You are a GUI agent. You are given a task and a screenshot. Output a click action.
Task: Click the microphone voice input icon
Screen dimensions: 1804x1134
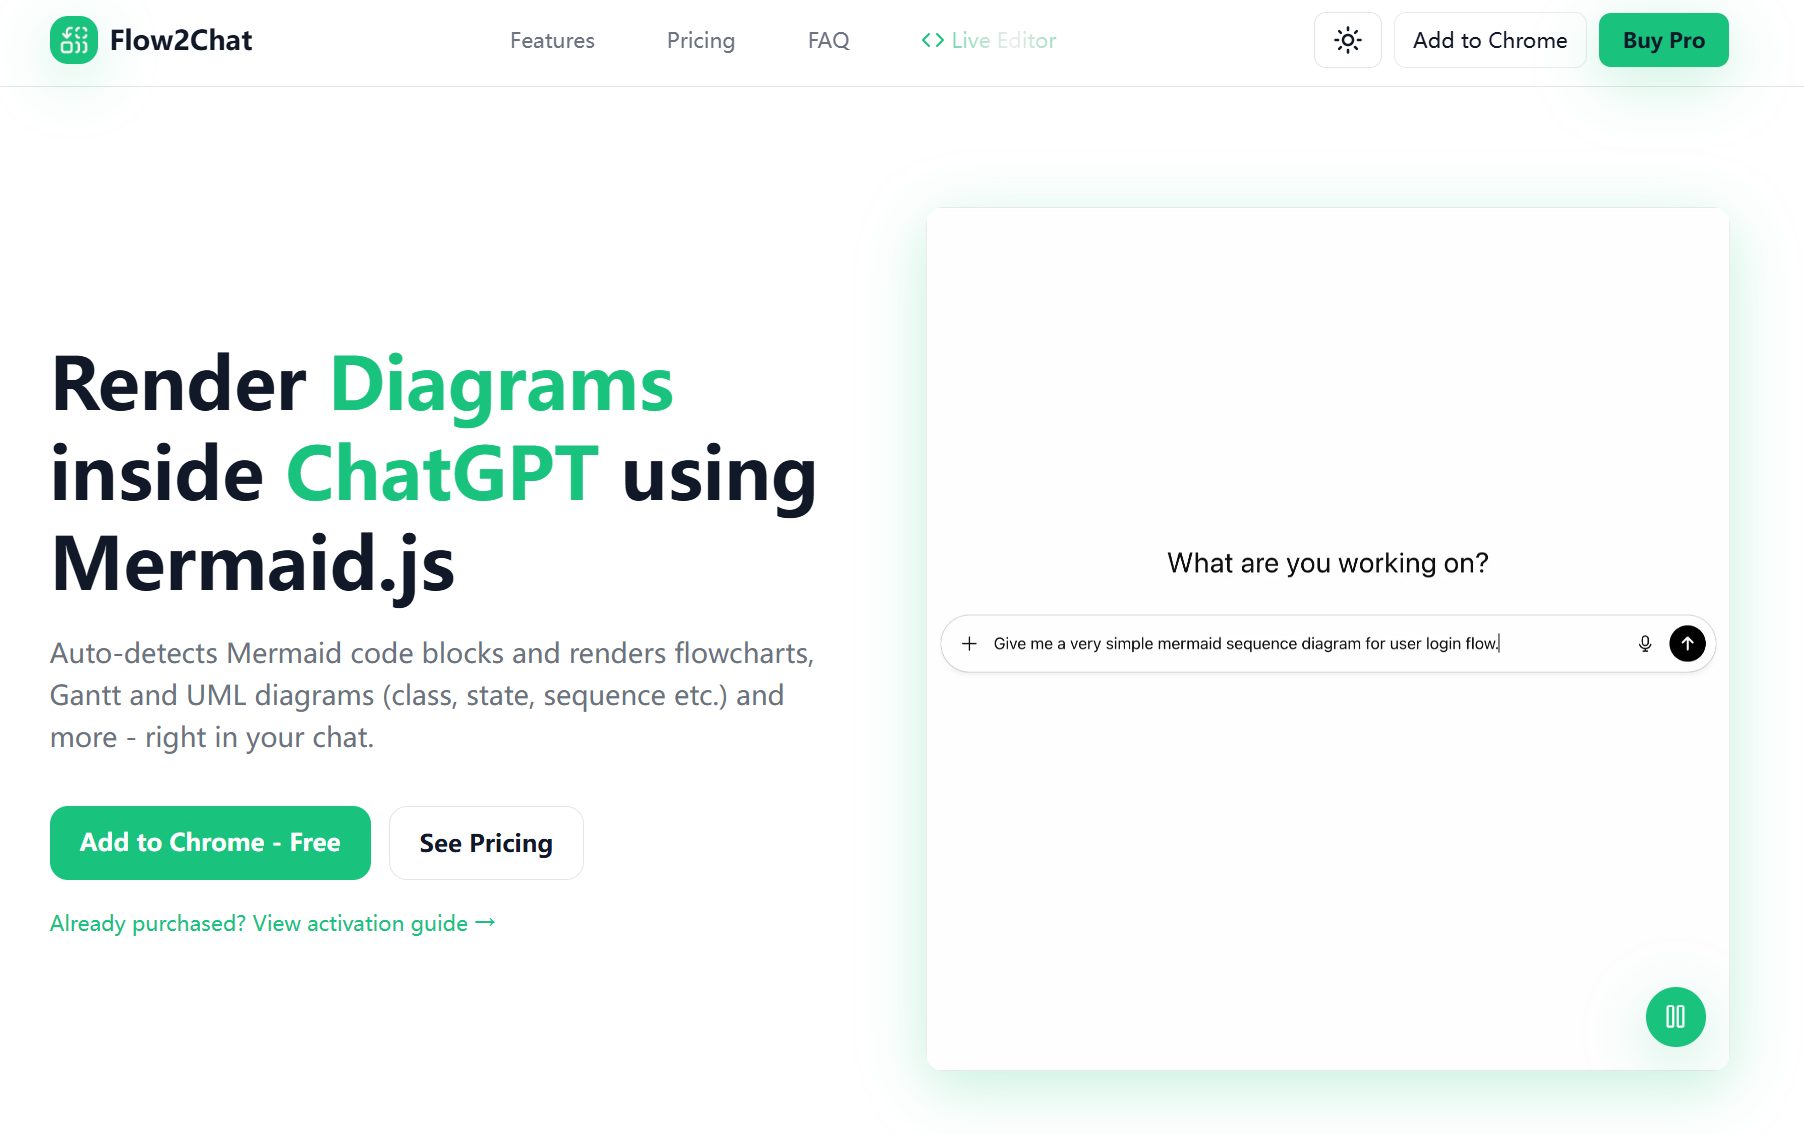coord(1645,644)
